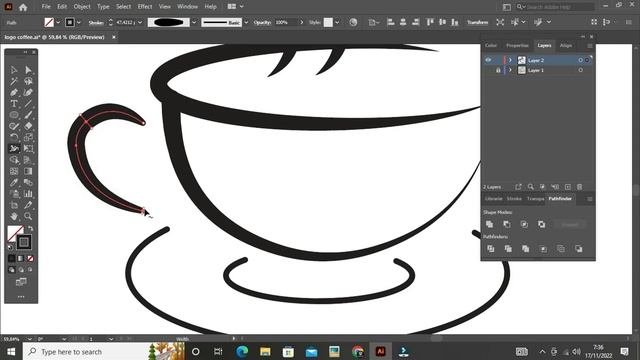Open zoom level dropdown in status bar
The width and height of the screenshot is (640, 360).
(29, 339)
